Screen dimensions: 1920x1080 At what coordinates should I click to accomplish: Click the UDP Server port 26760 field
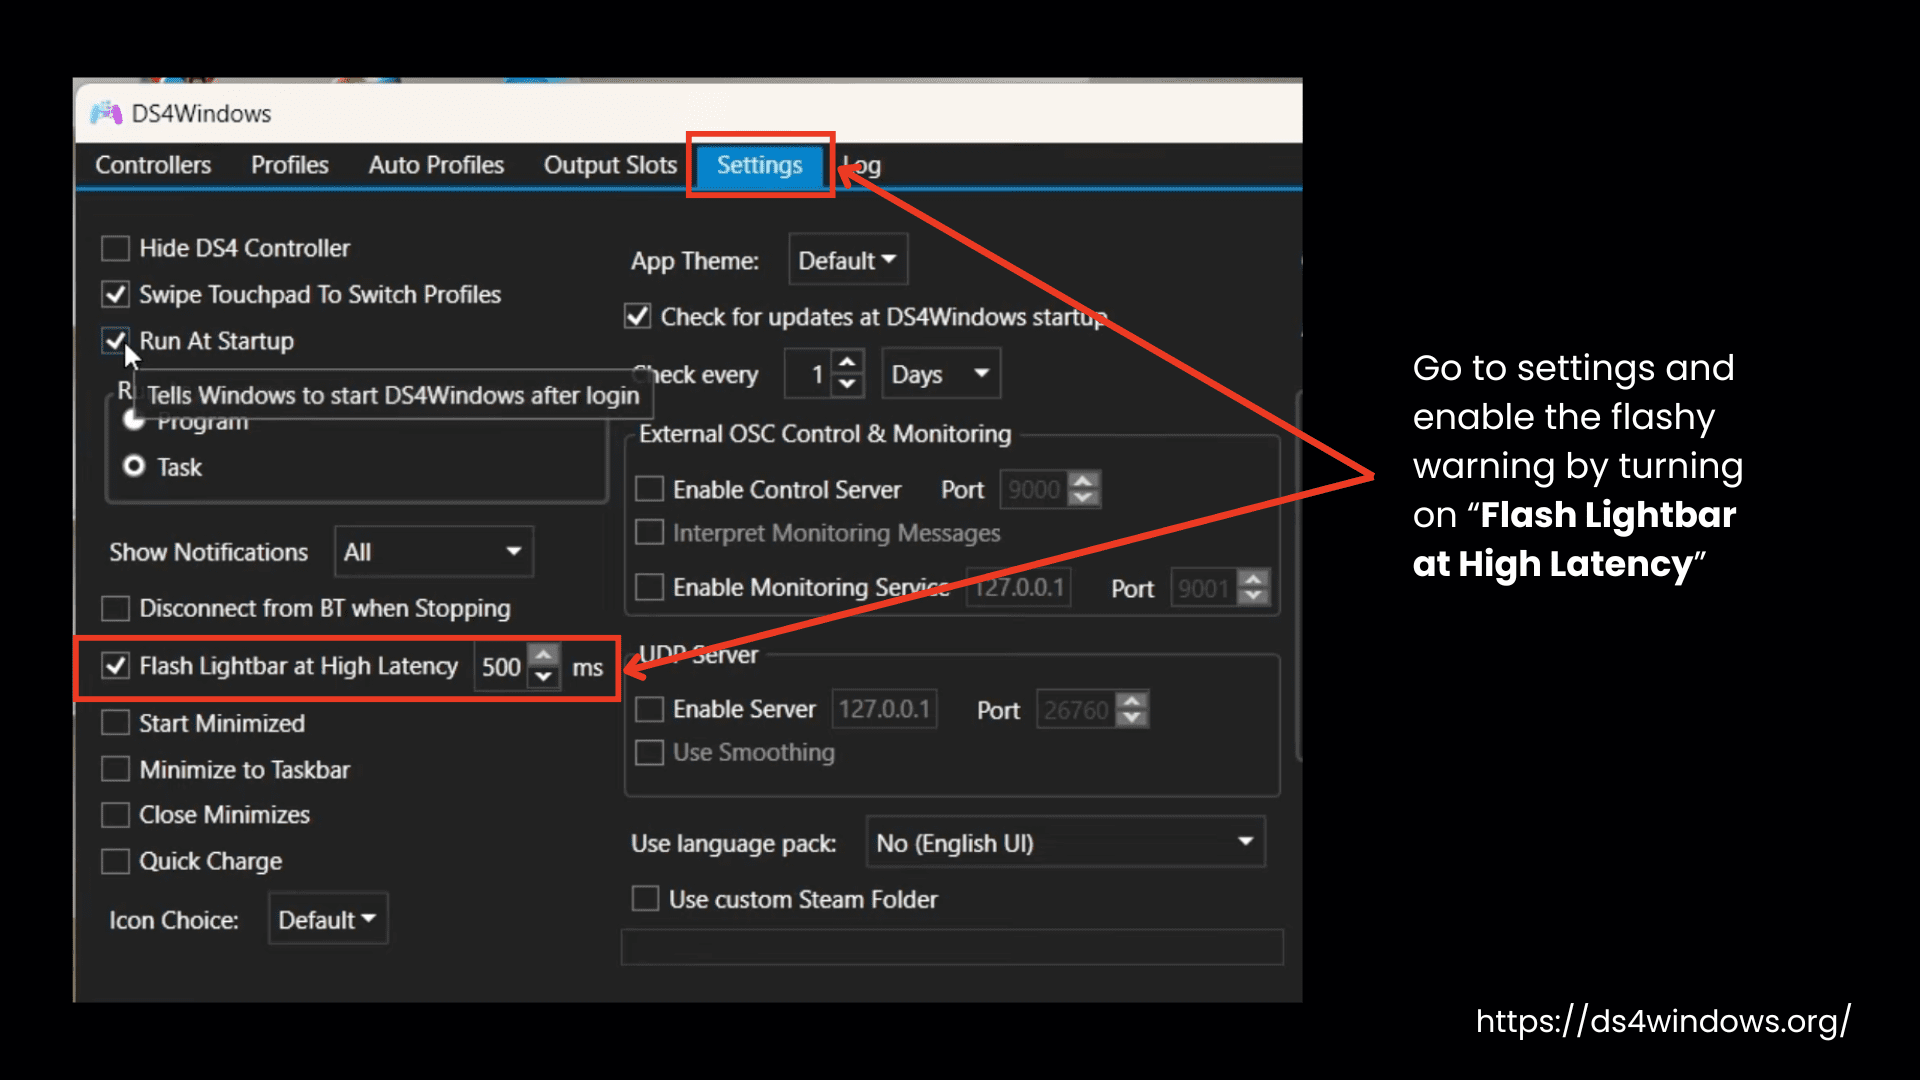1076,710
